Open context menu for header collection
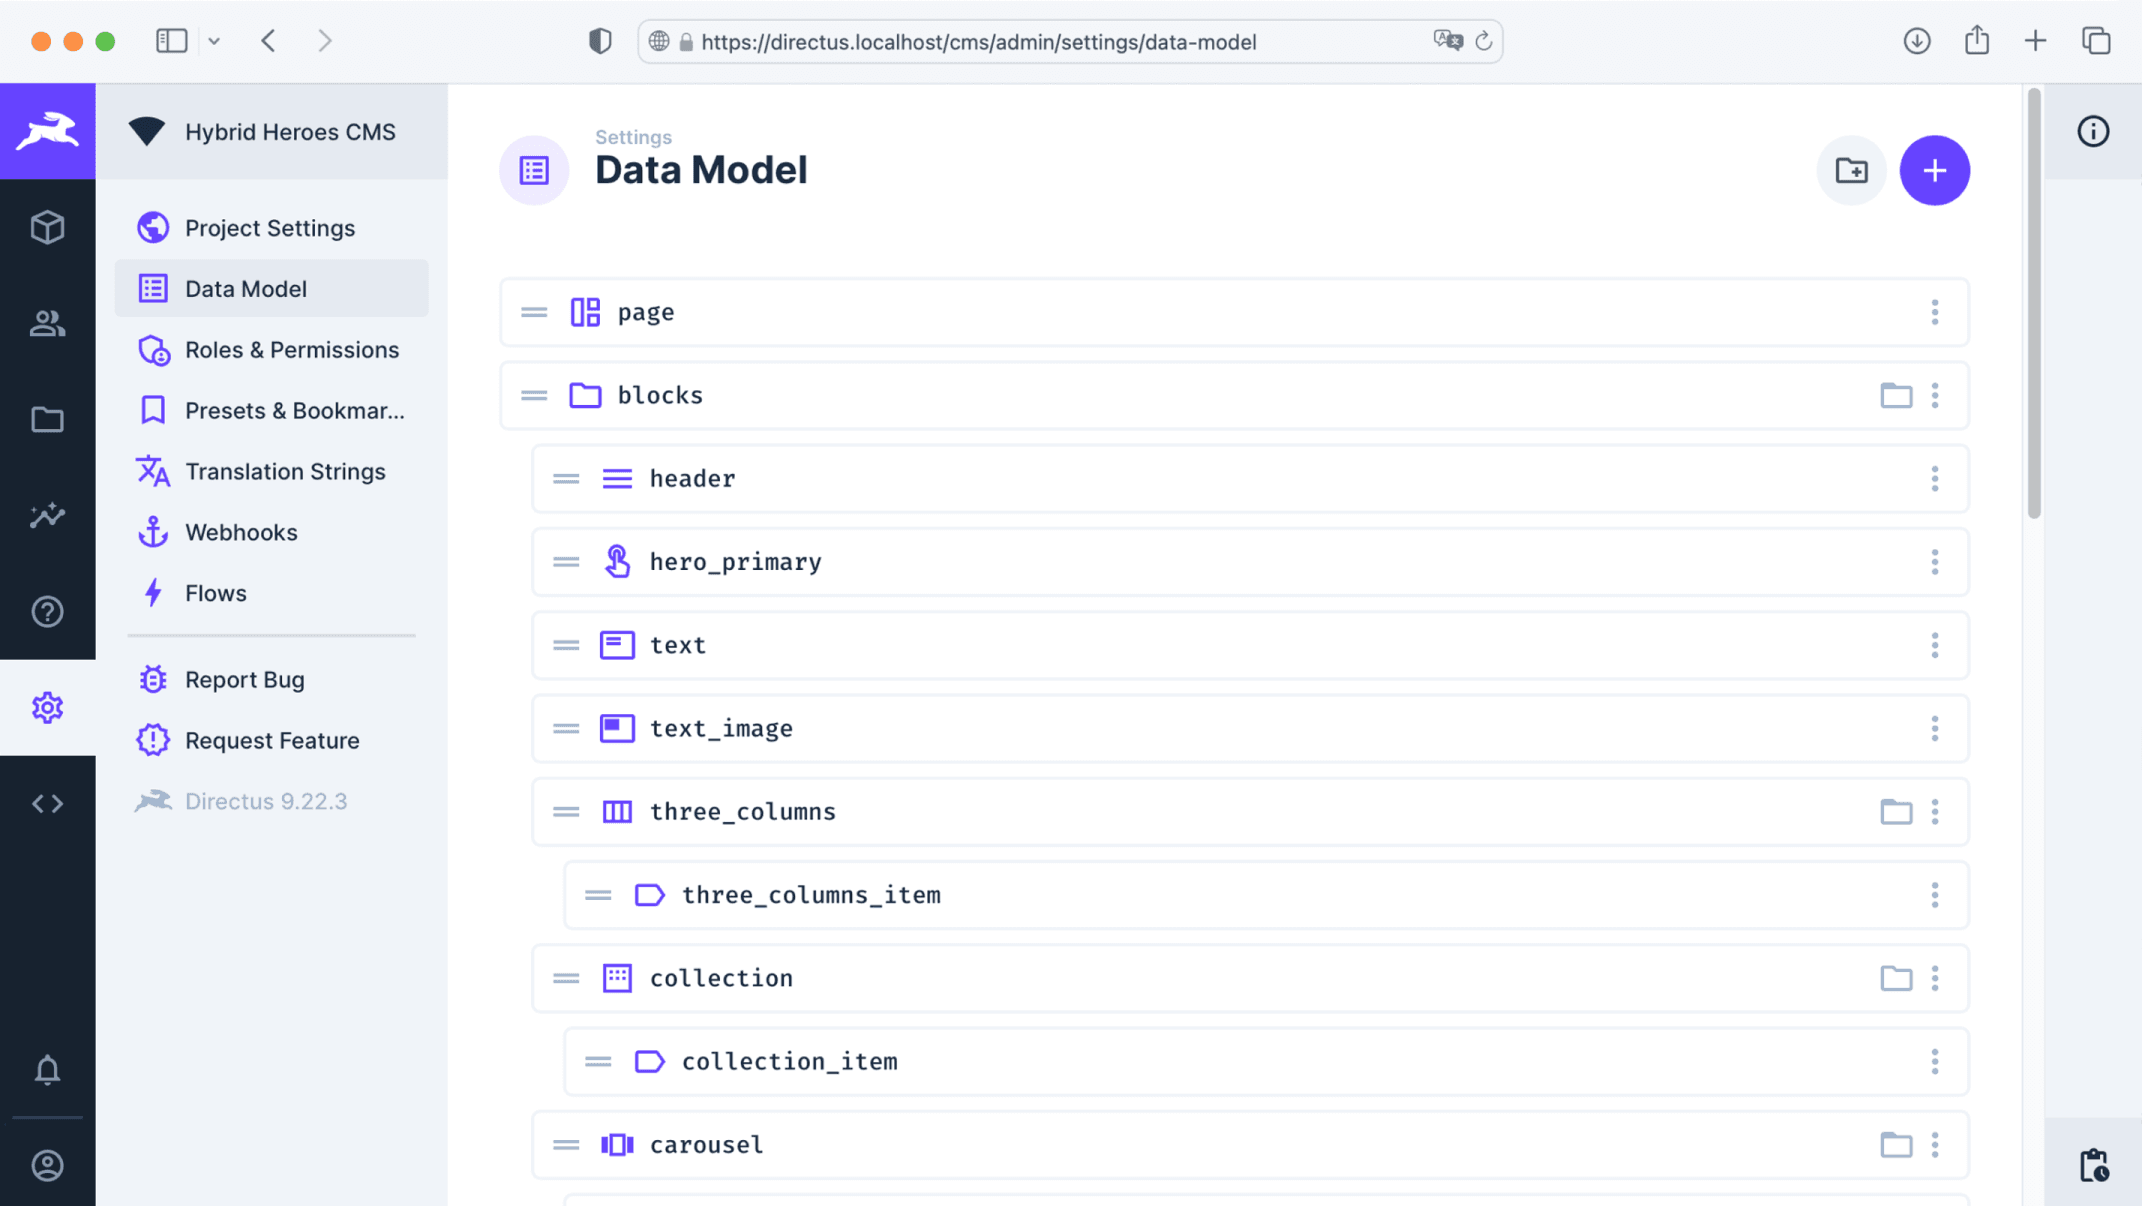Screen dimensions: 2142x1206 (1936, 478)
